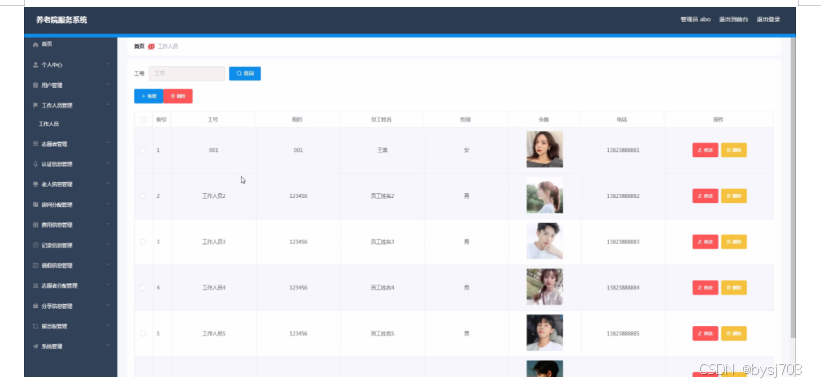Tick the checkbox for row 1 (工号 001)
Screen dimensions: 821x385
[143, 150]
